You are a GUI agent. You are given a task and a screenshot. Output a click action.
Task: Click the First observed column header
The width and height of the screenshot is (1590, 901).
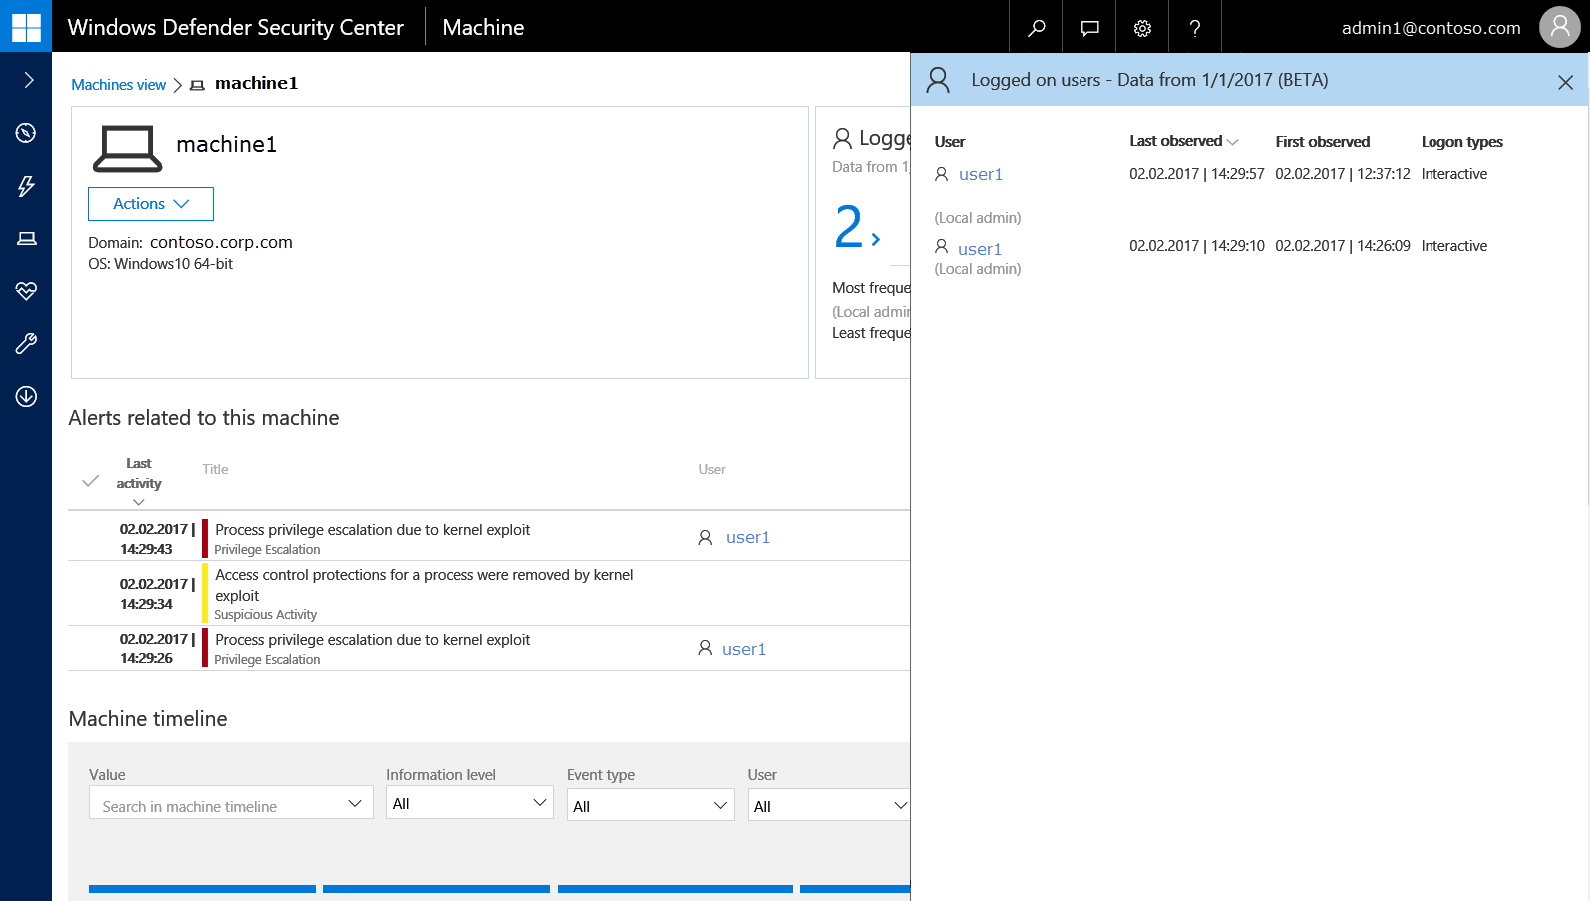(1322, 142)
